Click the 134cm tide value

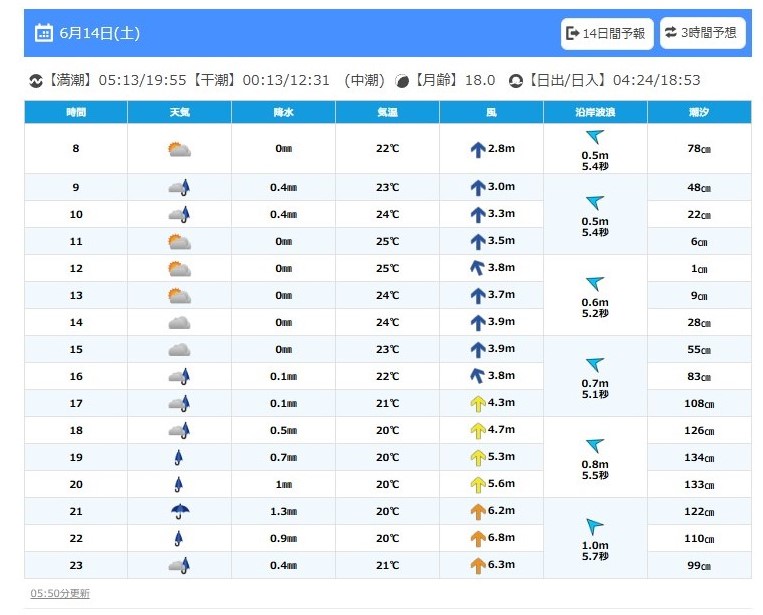point(699,457)
